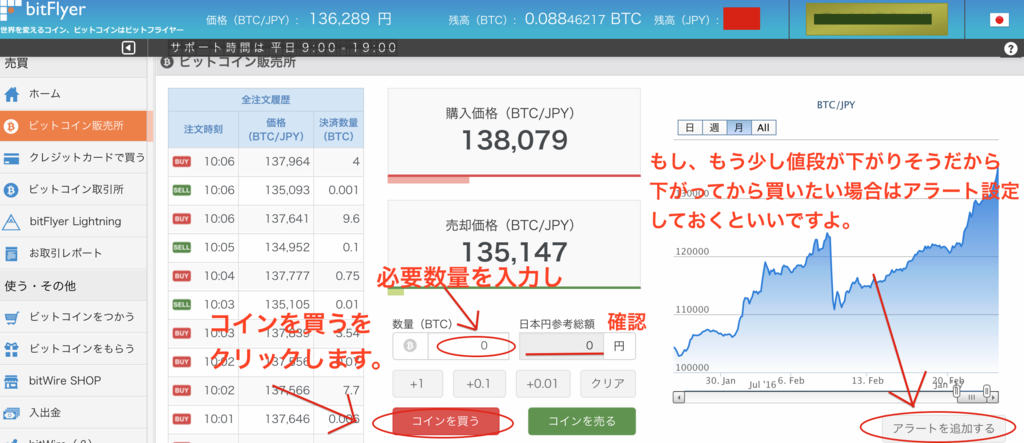Click the 購入価格 138,079 panel

coord(514,133)
